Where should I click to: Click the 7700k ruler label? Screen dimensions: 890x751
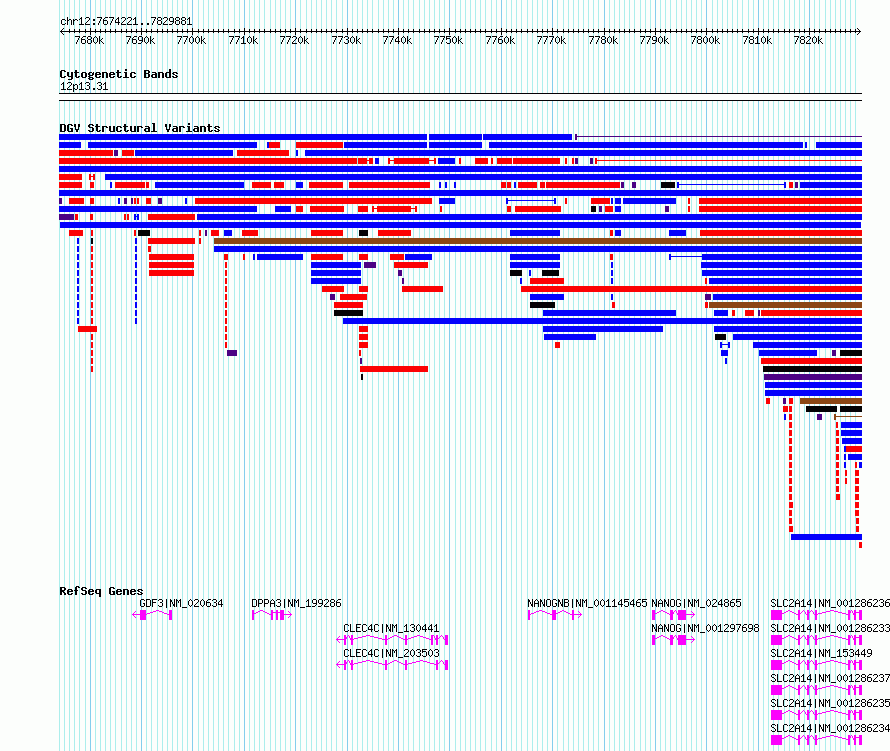tap(191, 40)
